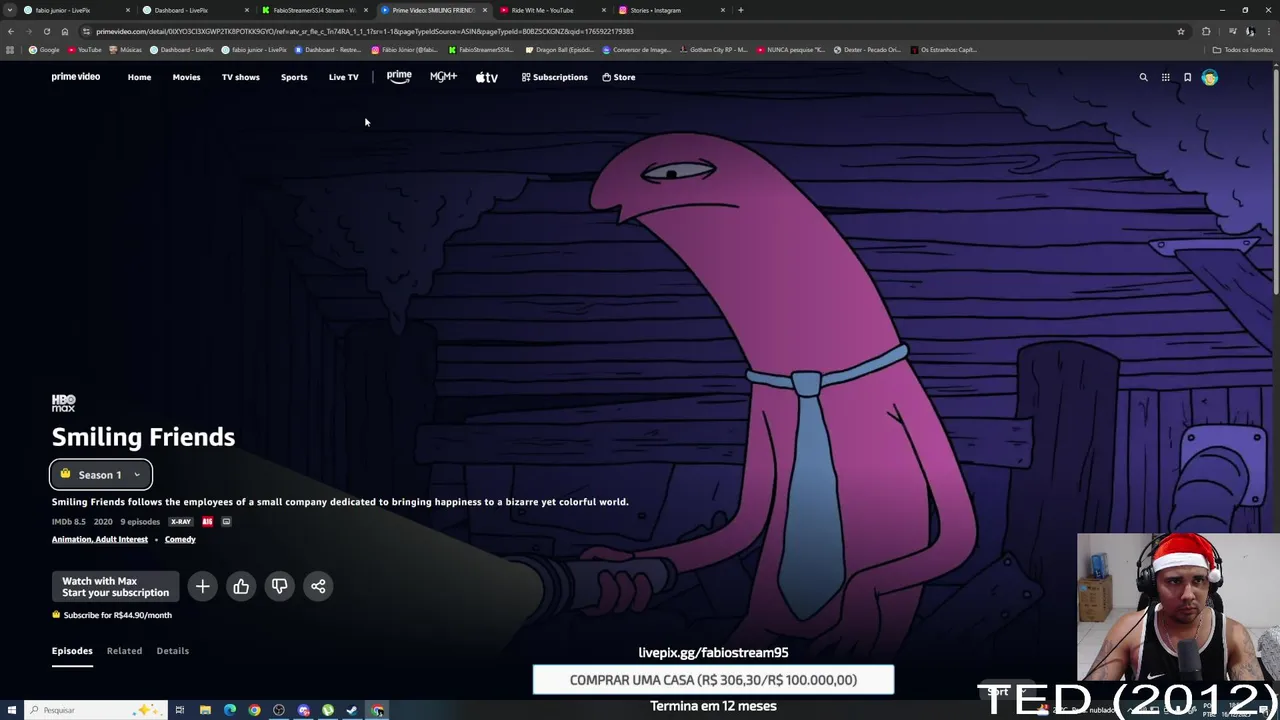Expand the Season 1 dropdown
Image resolution: width=1280 pixels, height=720 pixels.
pyautogui.click(x=101, y=475)
